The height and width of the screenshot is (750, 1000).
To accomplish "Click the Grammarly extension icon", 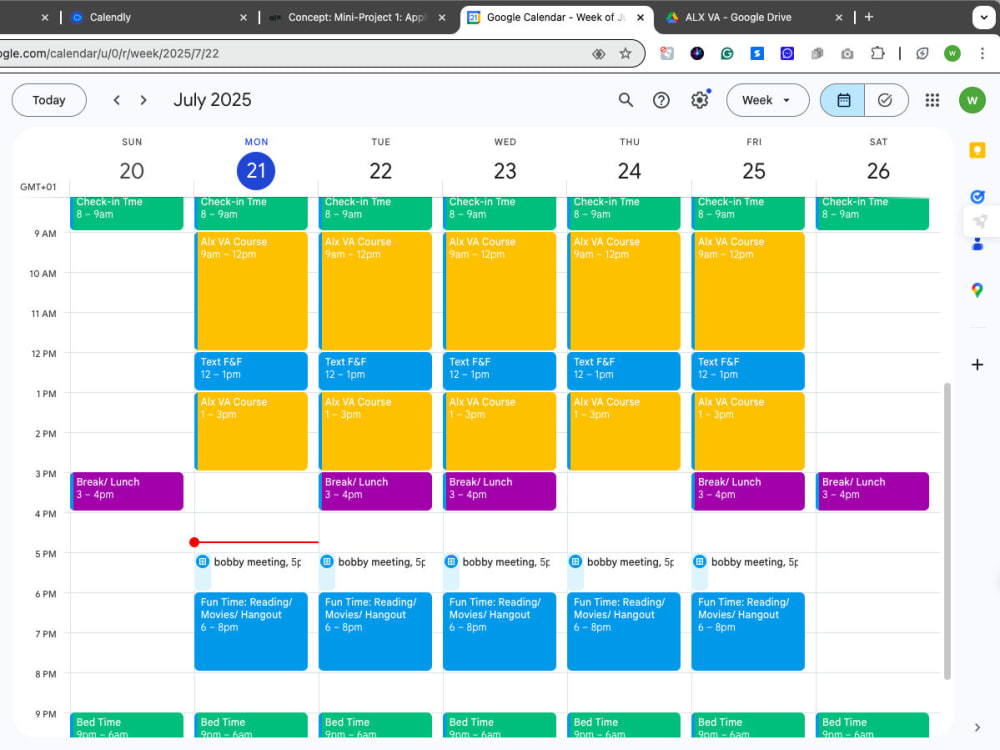I will pyautogui.click(x=727, y=54).
